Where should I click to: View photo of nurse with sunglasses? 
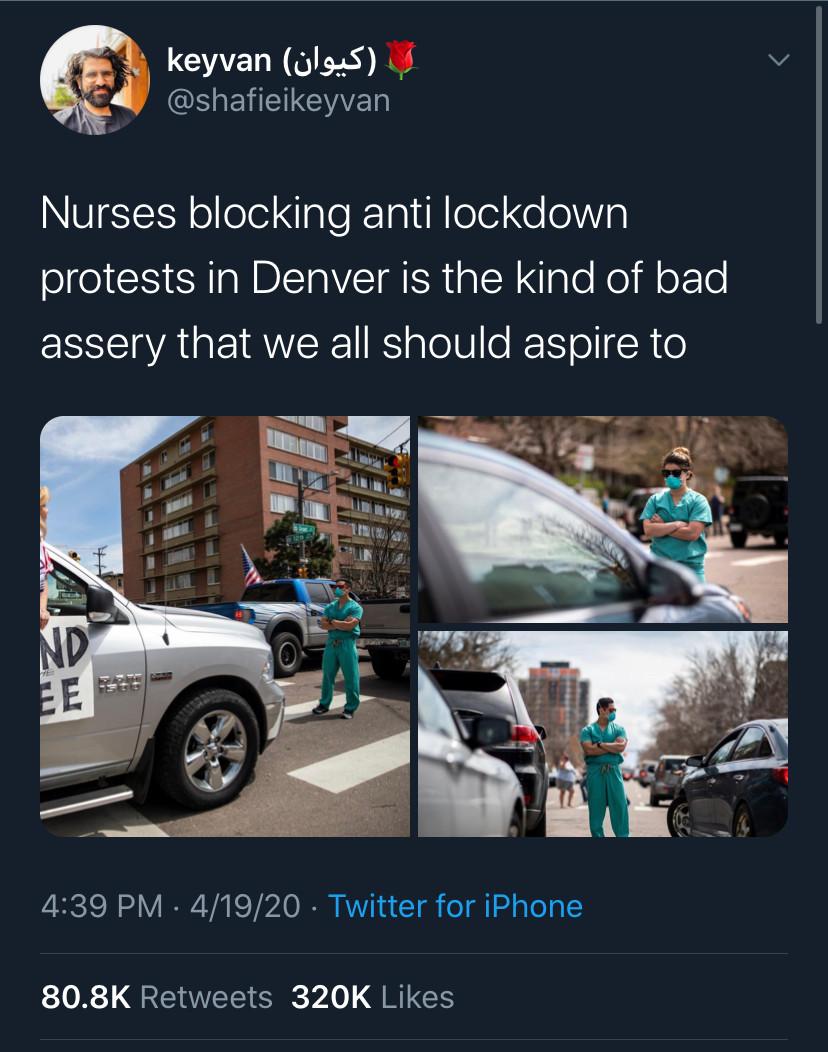tap(603, 519)
